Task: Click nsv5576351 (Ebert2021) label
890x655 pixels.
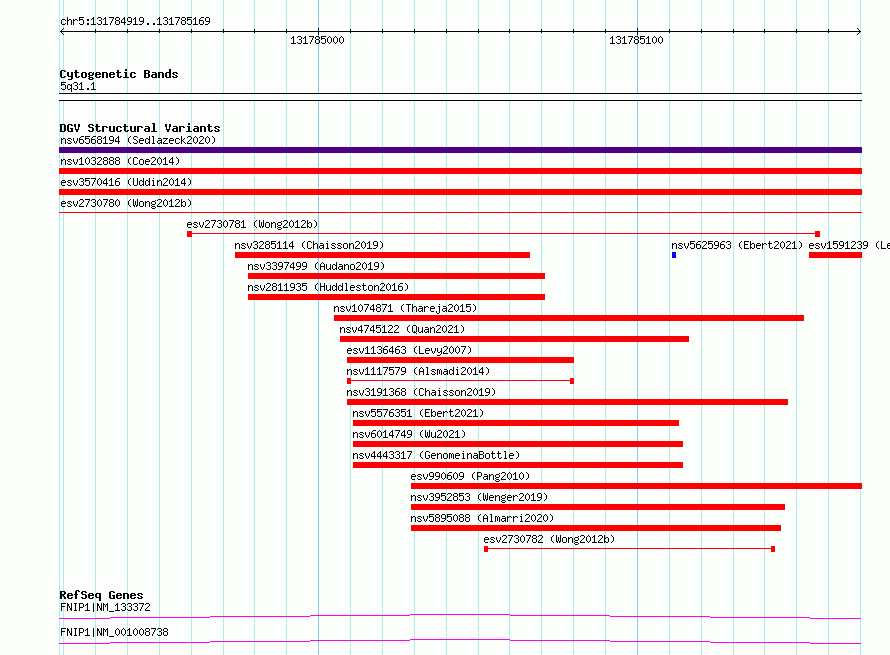Action: pyautogui.click(x=418, y=413)
